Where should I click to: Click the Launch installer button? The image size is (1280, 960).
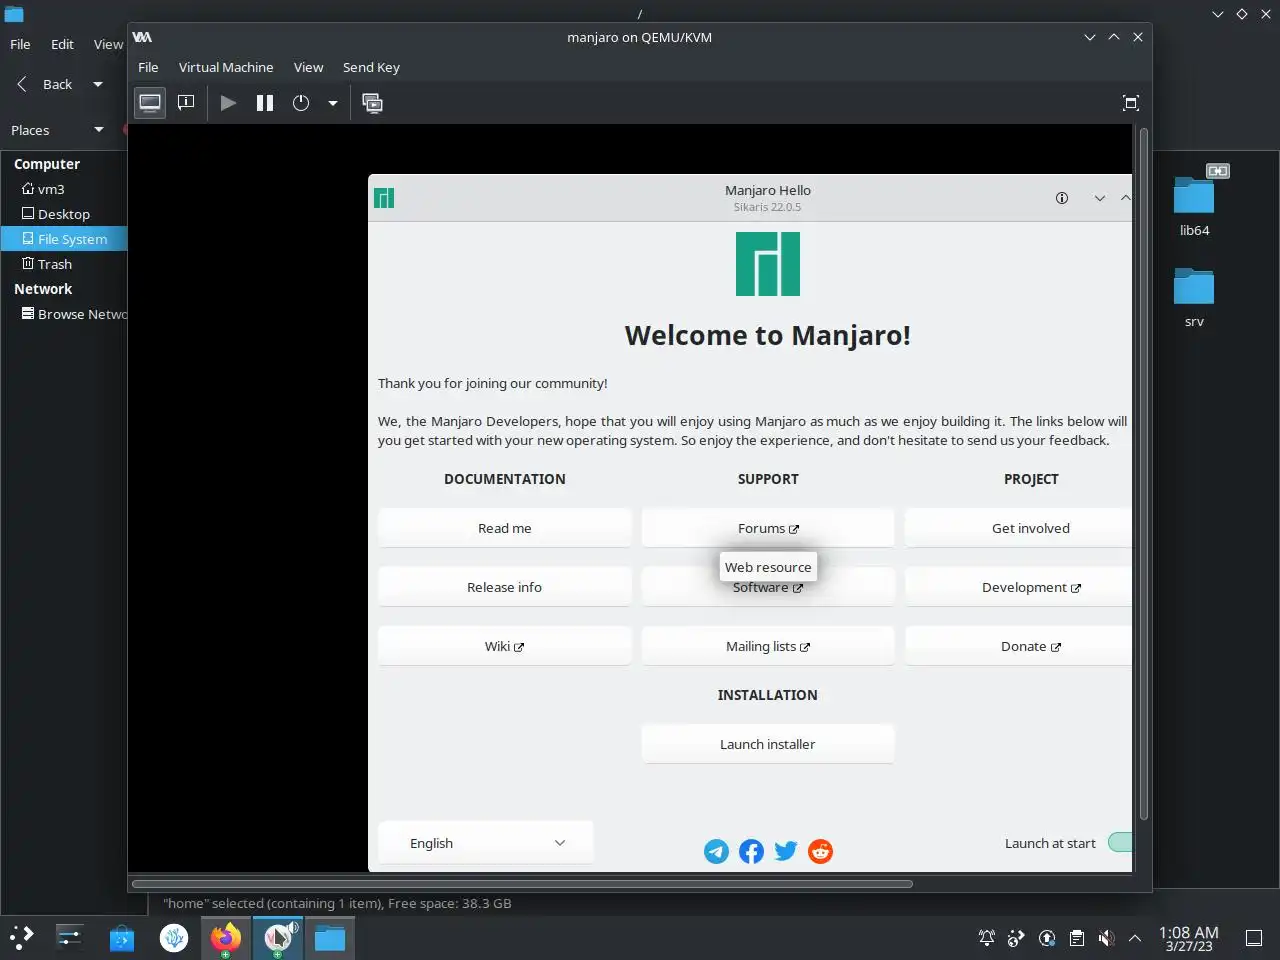(x=768, y=744)
